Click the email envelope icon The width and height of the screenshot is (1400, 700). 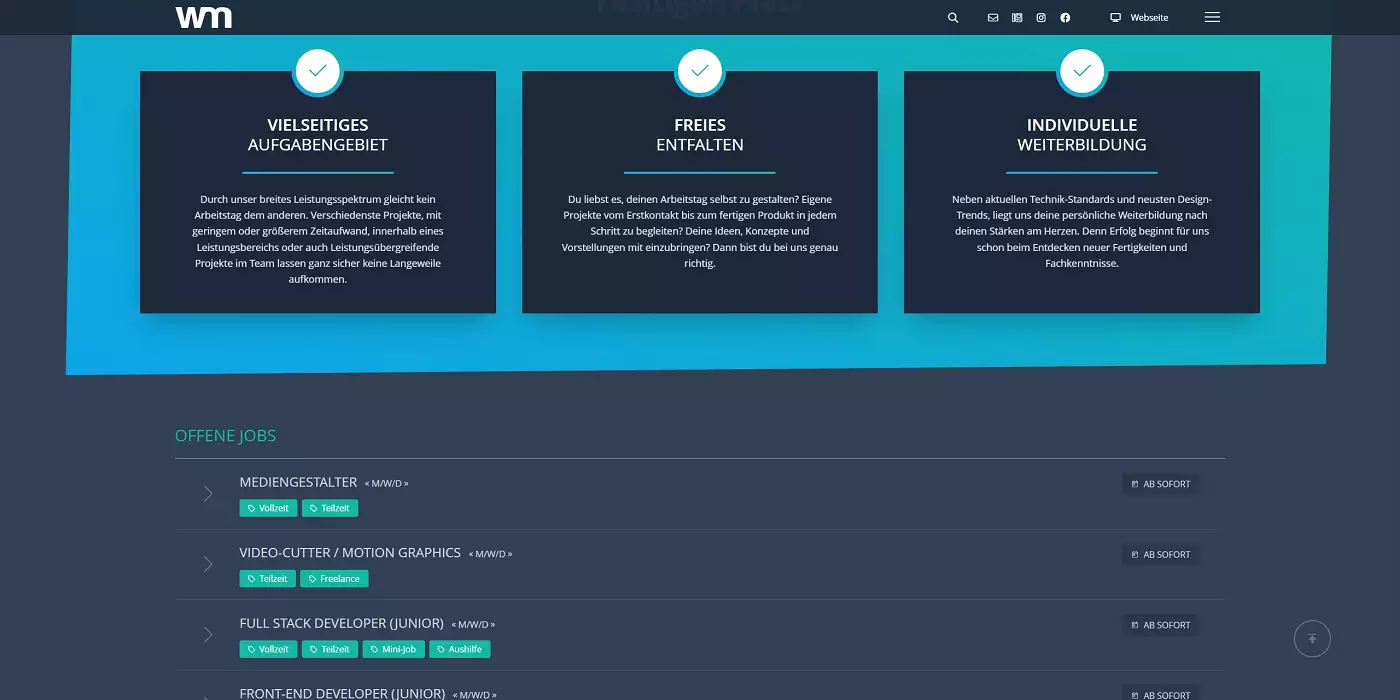click(993, 18)
